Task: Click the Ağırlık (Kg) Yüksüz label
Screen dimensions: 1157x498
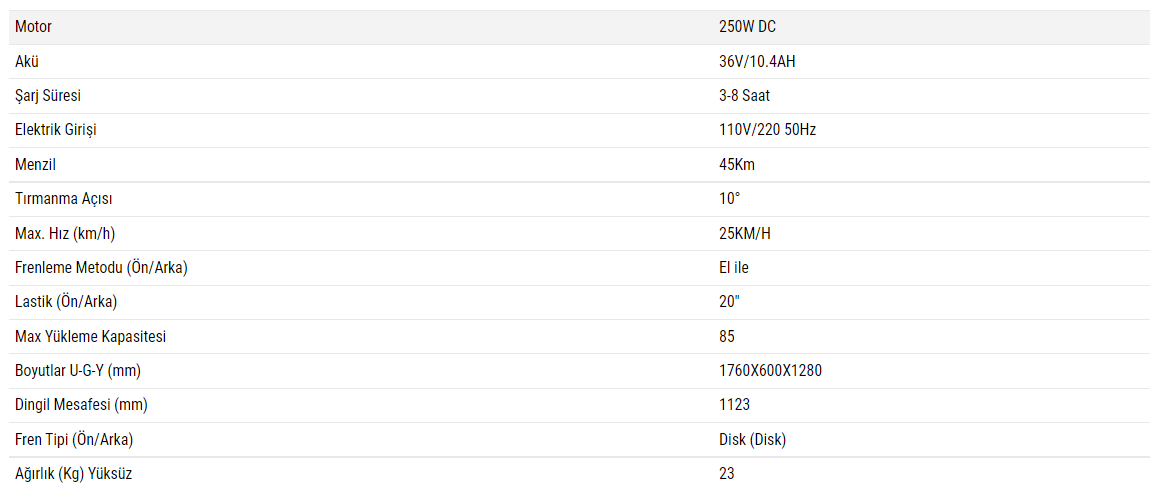Action: (74, 474)
